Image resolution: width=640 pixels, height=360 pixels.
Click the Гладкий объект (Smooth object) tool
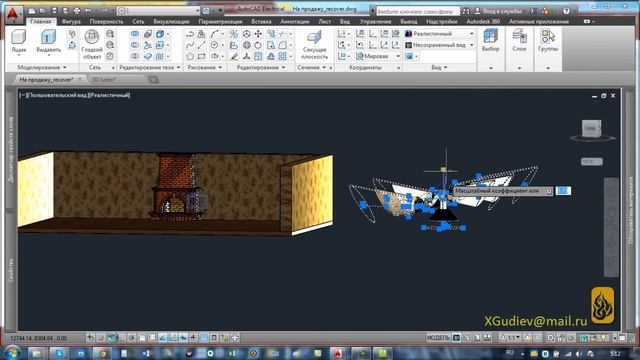(92, 44)
